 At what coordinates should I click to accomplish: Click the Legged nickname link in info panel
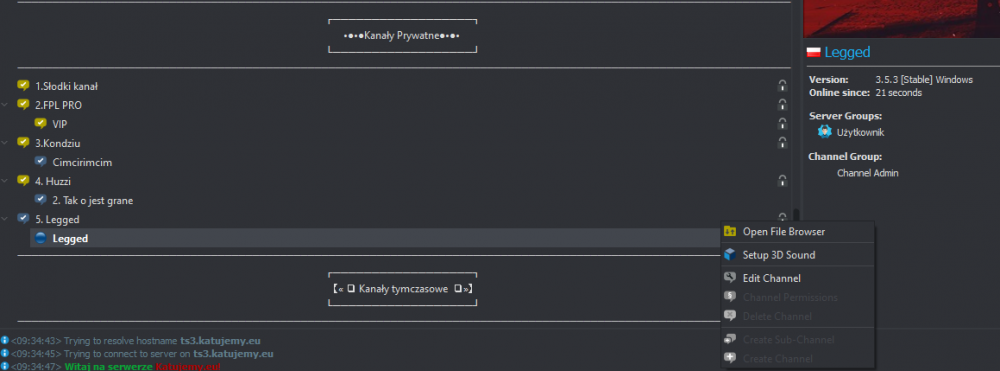[847, 52]
